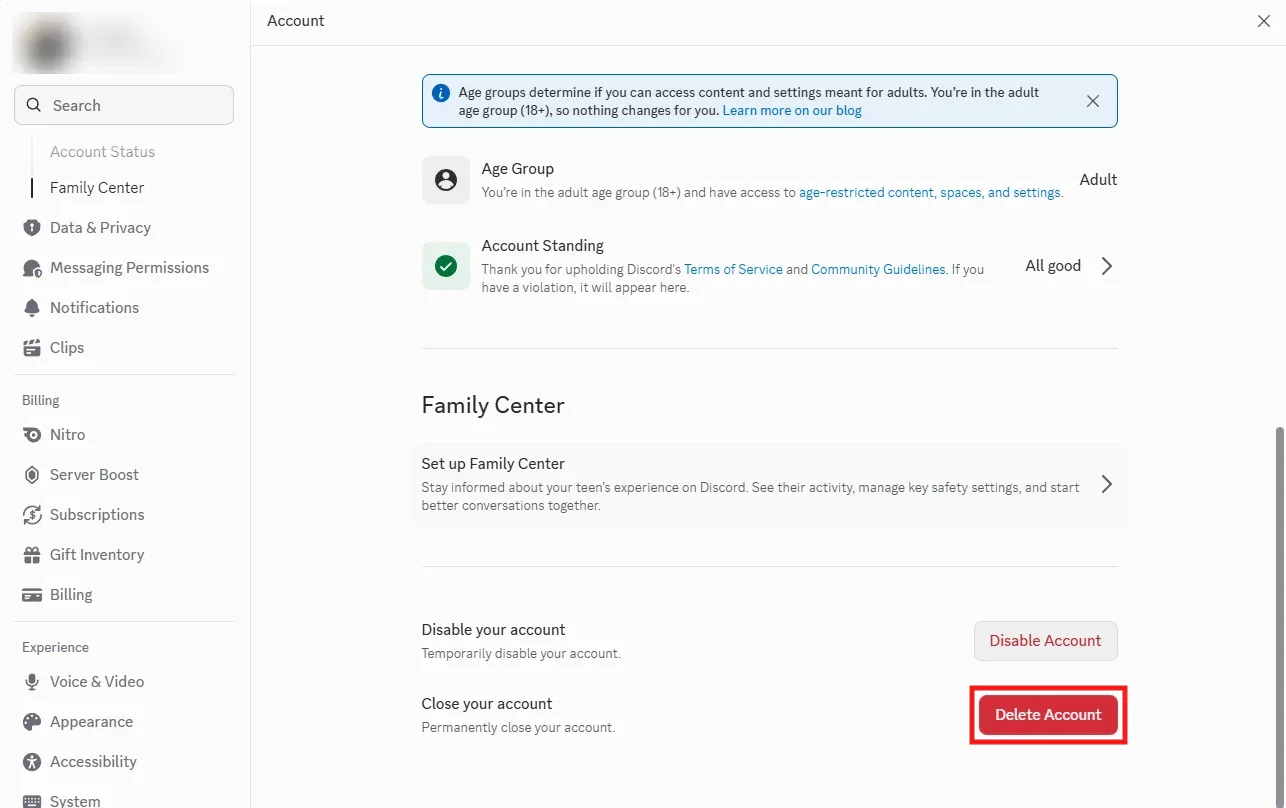Click into the Search settings field
Viewport: 1286px width, 808px height.
click(x=124, y=105)
